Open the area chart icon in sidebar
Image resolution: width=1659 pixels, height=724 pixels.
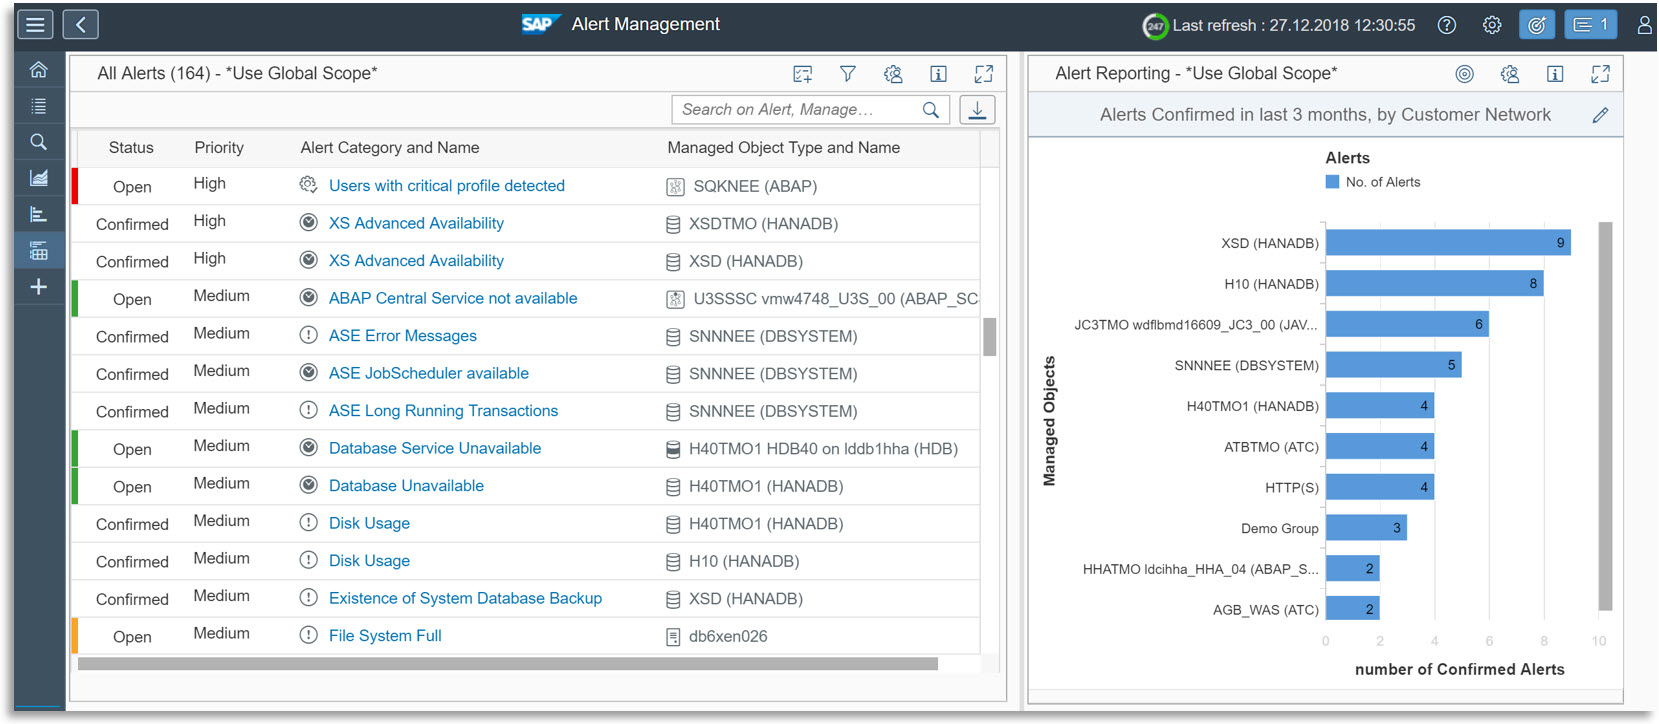click(x=39, y=178)
